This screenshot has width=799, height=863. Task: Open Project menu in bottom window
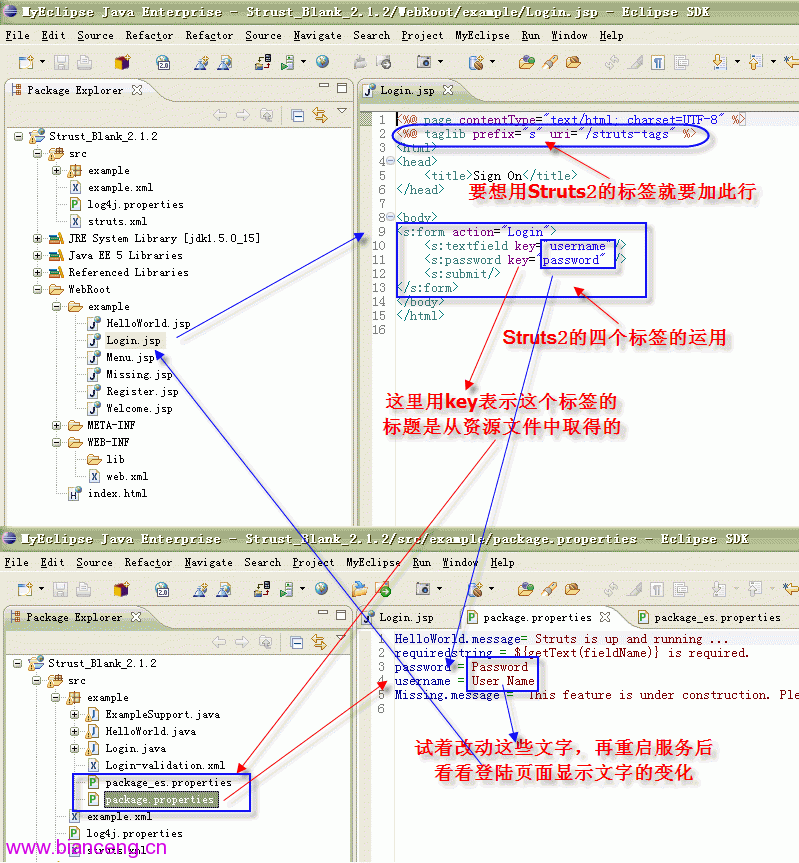pos(313,562)
